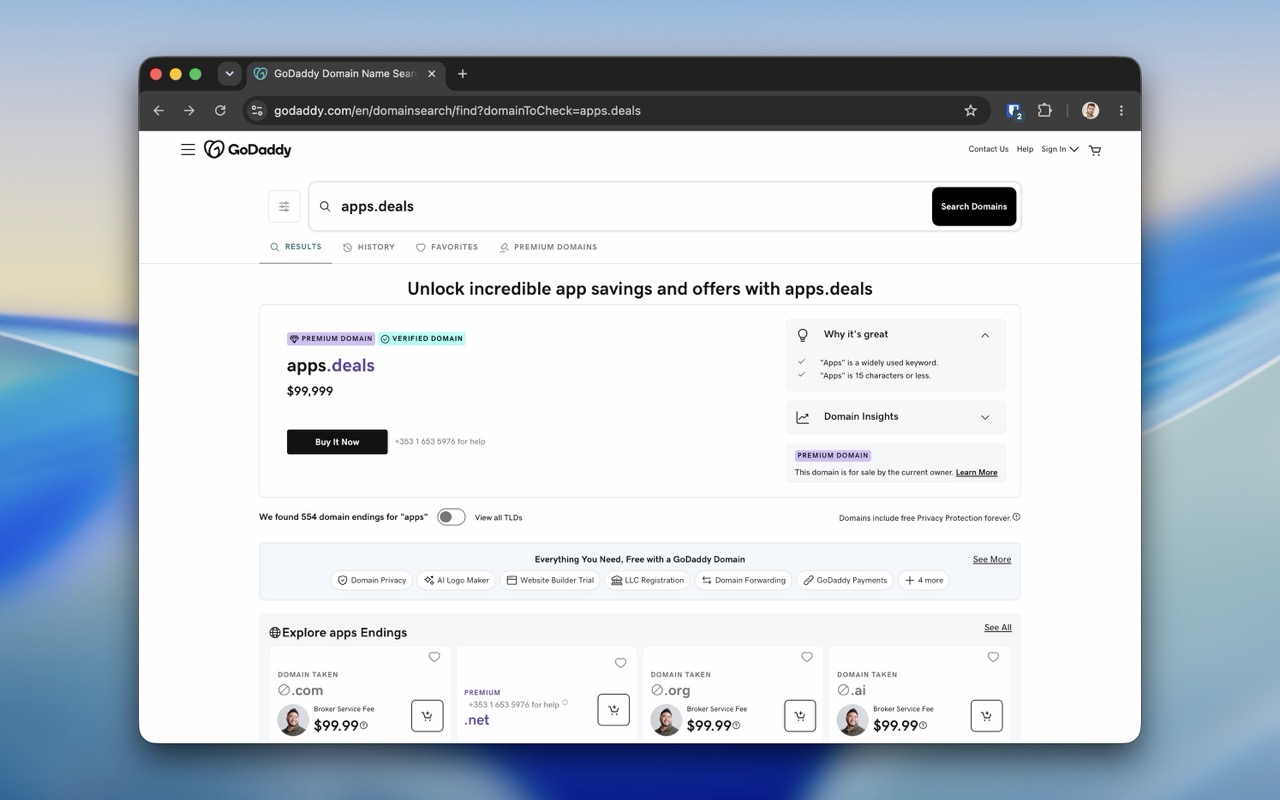Toggle View all TLDs switch
1280x800 pixels.
click(x=451, y=517)
